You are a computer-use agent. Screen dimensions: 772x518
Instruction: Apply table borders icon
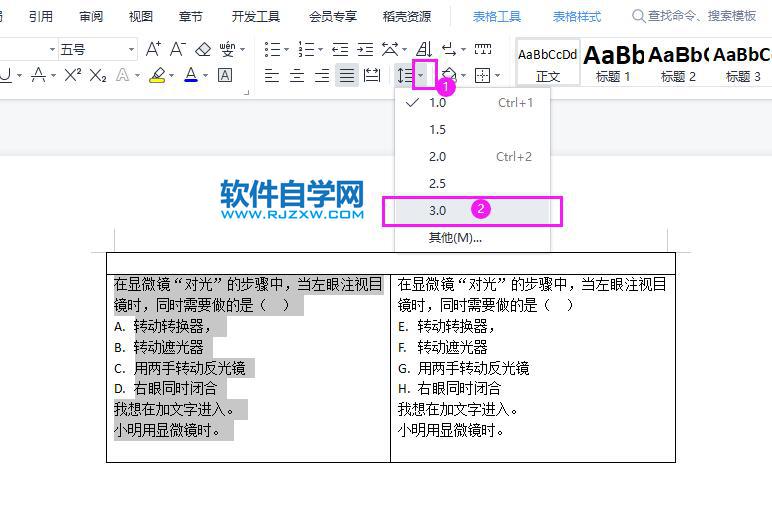(482, 75)
